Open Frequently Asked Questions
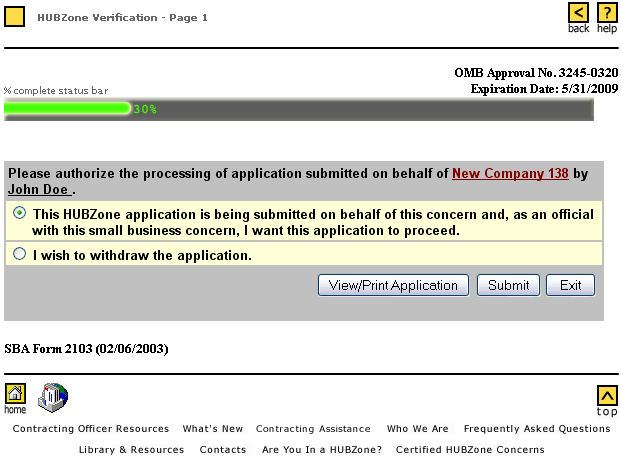 point(537,429)
